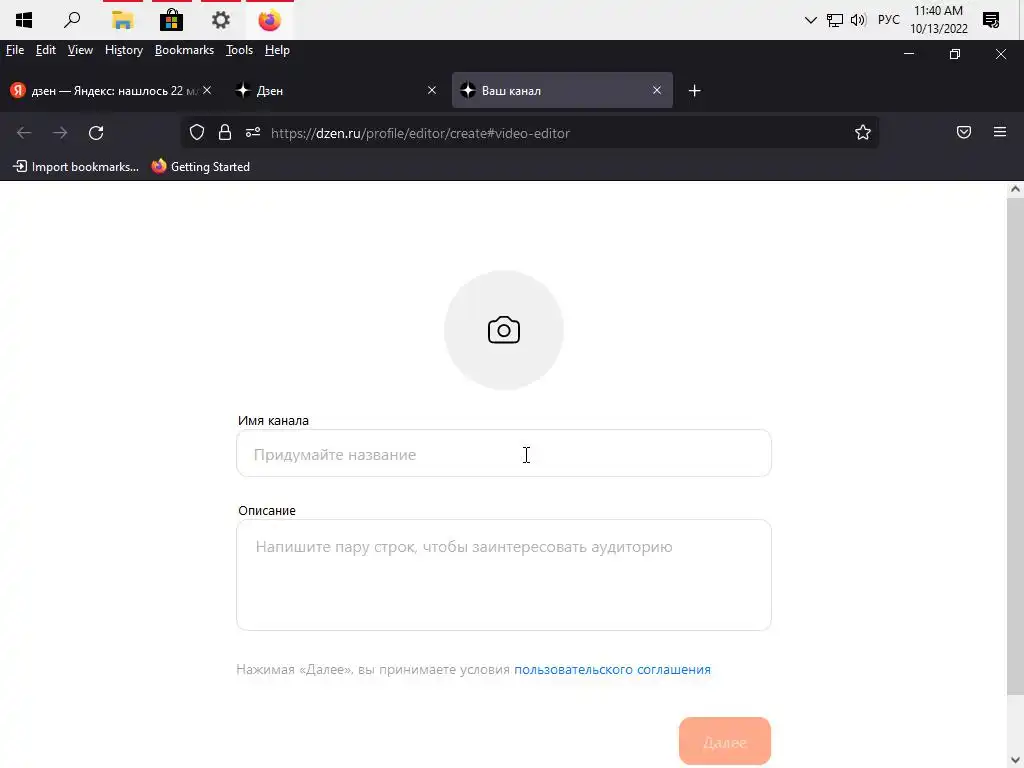
Task: Click into the Описание text area
Action: [504, 575]
